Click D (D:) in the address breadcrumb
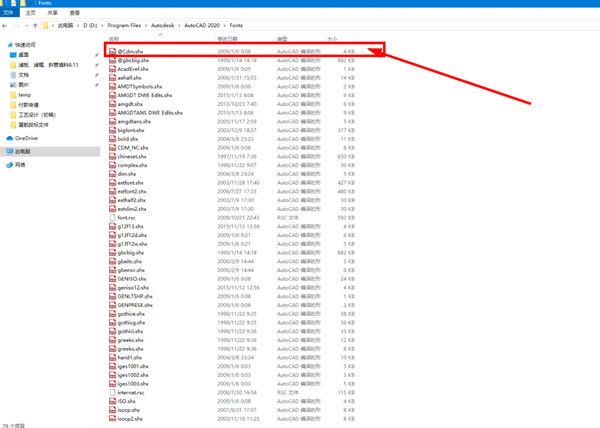This screenshot has width=600, height=428. [90, 25]
